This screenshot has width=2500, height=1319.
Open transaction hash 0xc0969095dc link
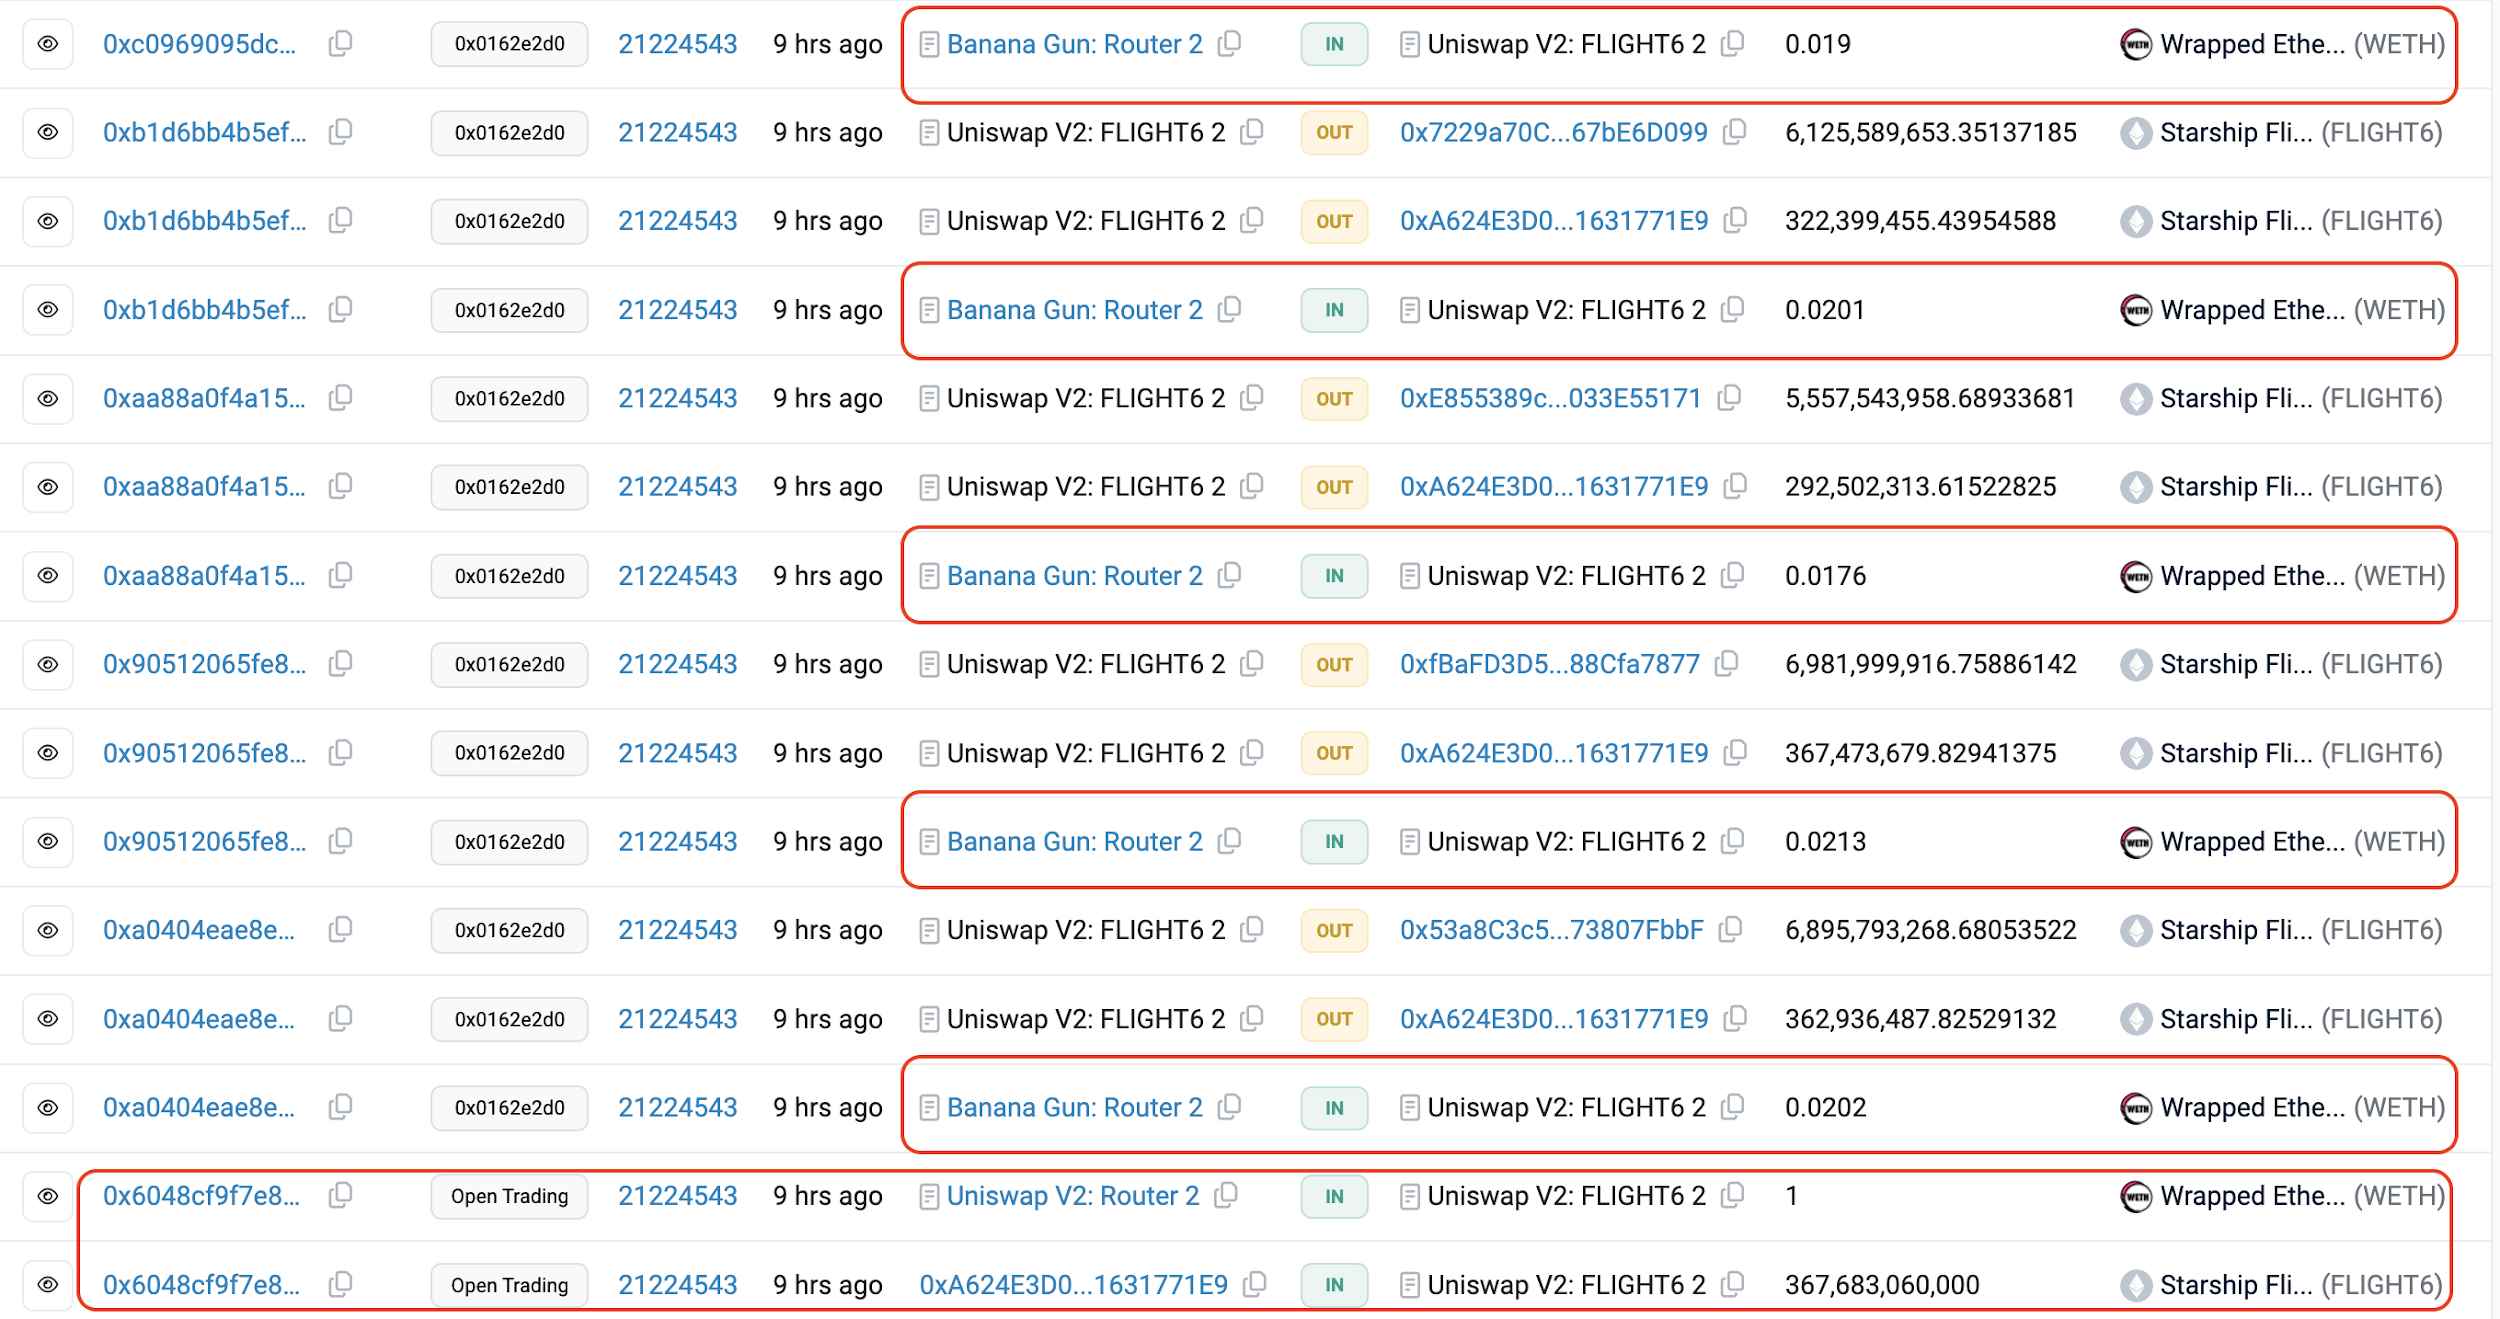(x=199, y=44)
